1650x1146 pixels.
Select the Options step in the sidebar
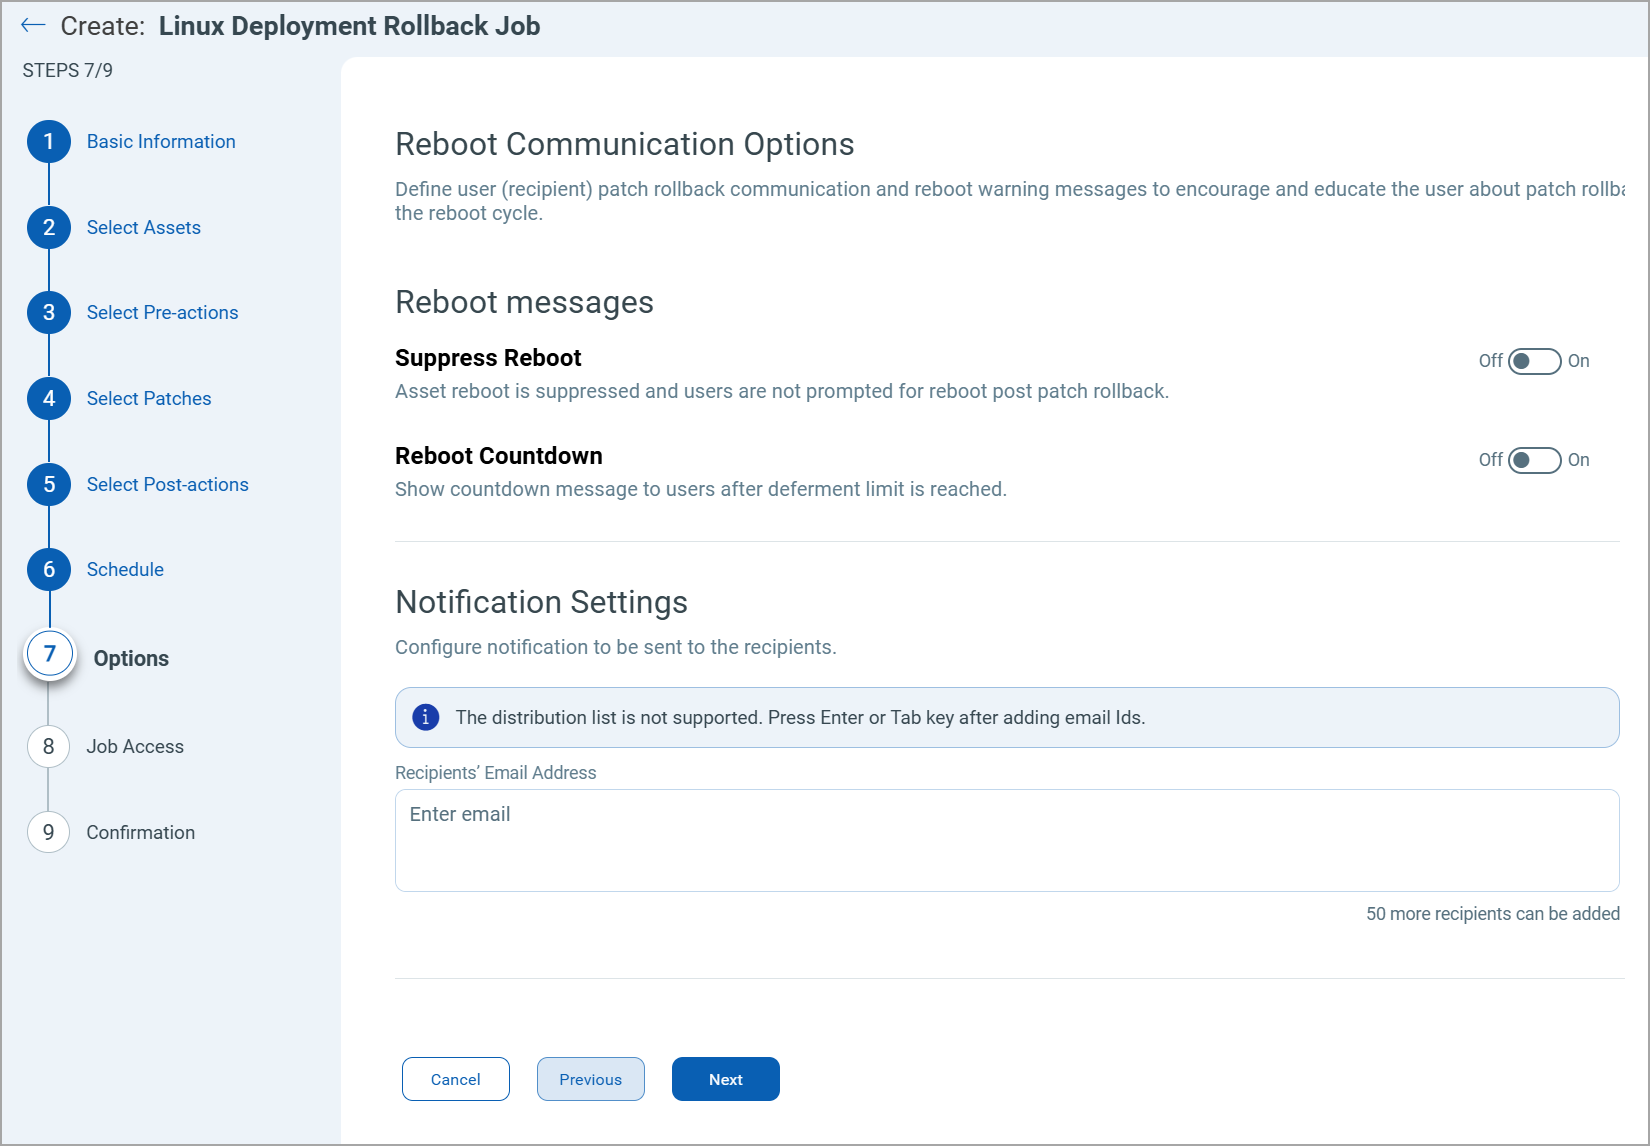(x=130, y=658)
